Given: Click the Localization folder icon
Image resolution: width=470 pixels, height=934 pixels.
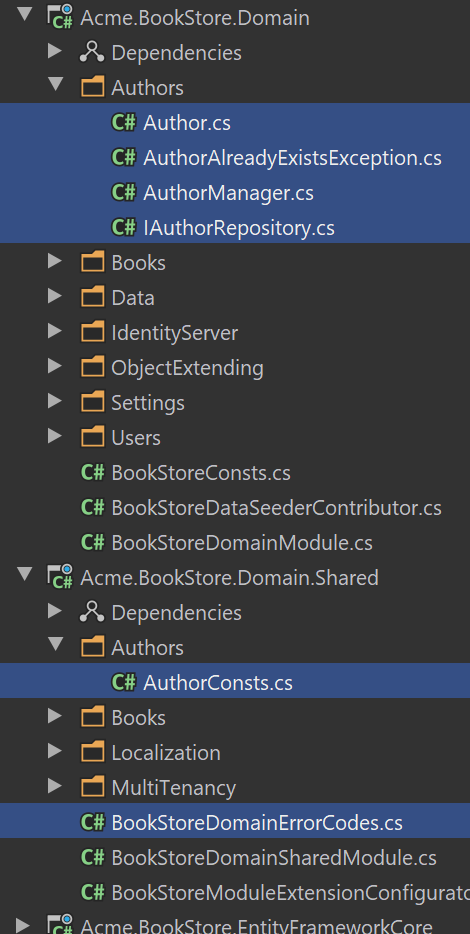Looking at the screenshot, I should click(x=92, y=752).
